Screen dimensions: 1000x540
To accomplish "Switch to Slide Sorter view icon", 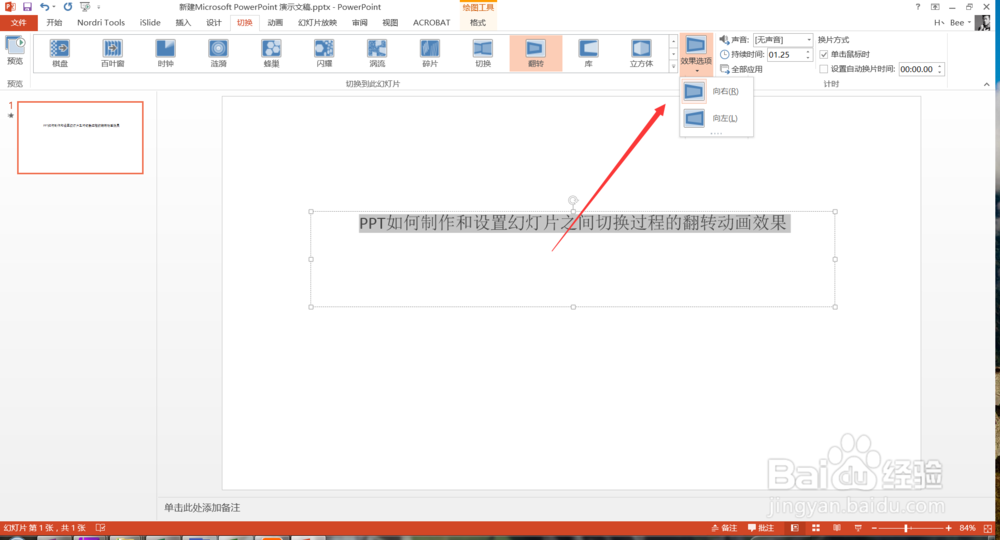I will coord(816,528).
